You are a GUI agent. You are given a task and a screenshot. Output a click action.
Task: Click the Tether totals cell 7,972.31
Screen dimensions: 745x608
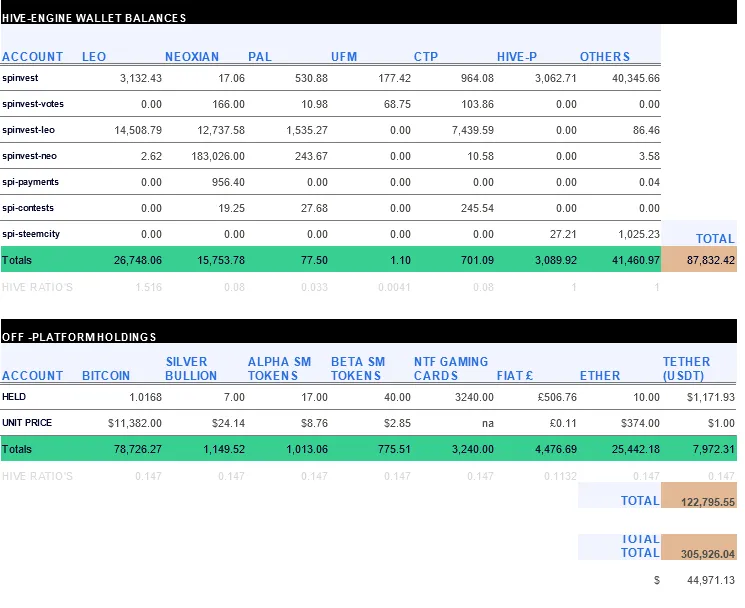[714, 449]
